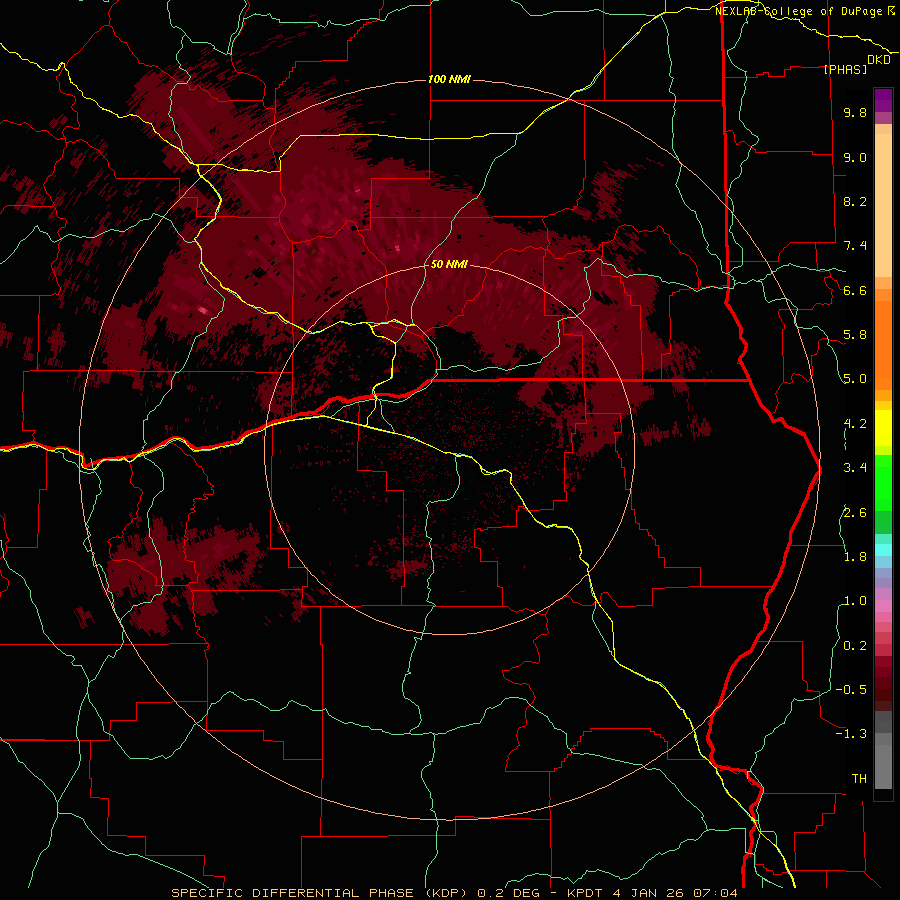This screenshot has width=900, height=900.
Task: Click the 9.0 value on the color scale
Action: (855, 157)
